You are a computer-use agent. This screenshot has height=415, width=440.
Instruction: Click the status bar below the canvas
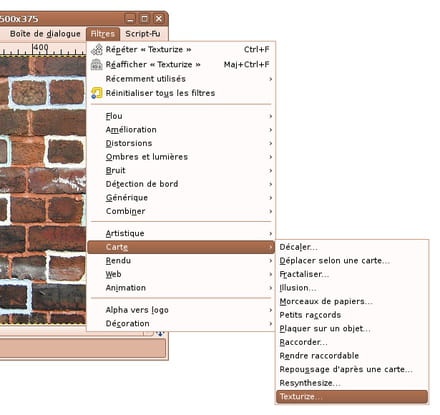coord(82,348)
